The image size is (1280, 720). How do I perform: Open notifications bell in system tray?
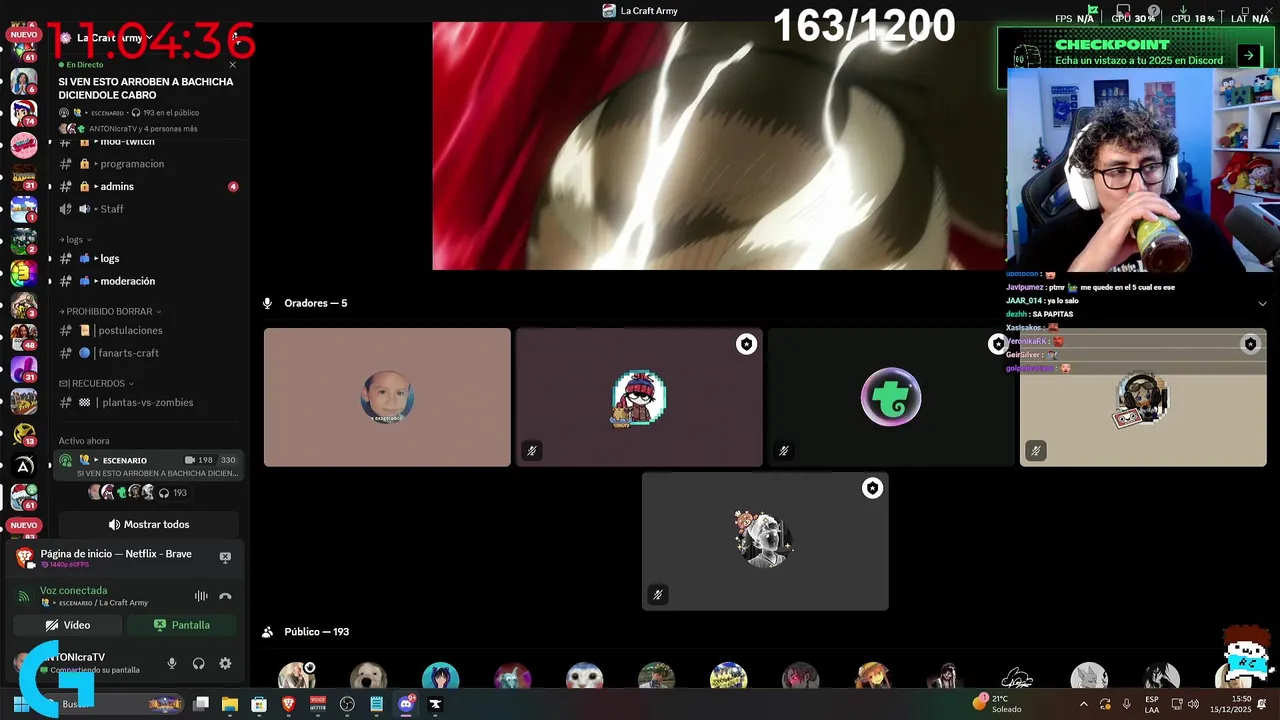1263,704
